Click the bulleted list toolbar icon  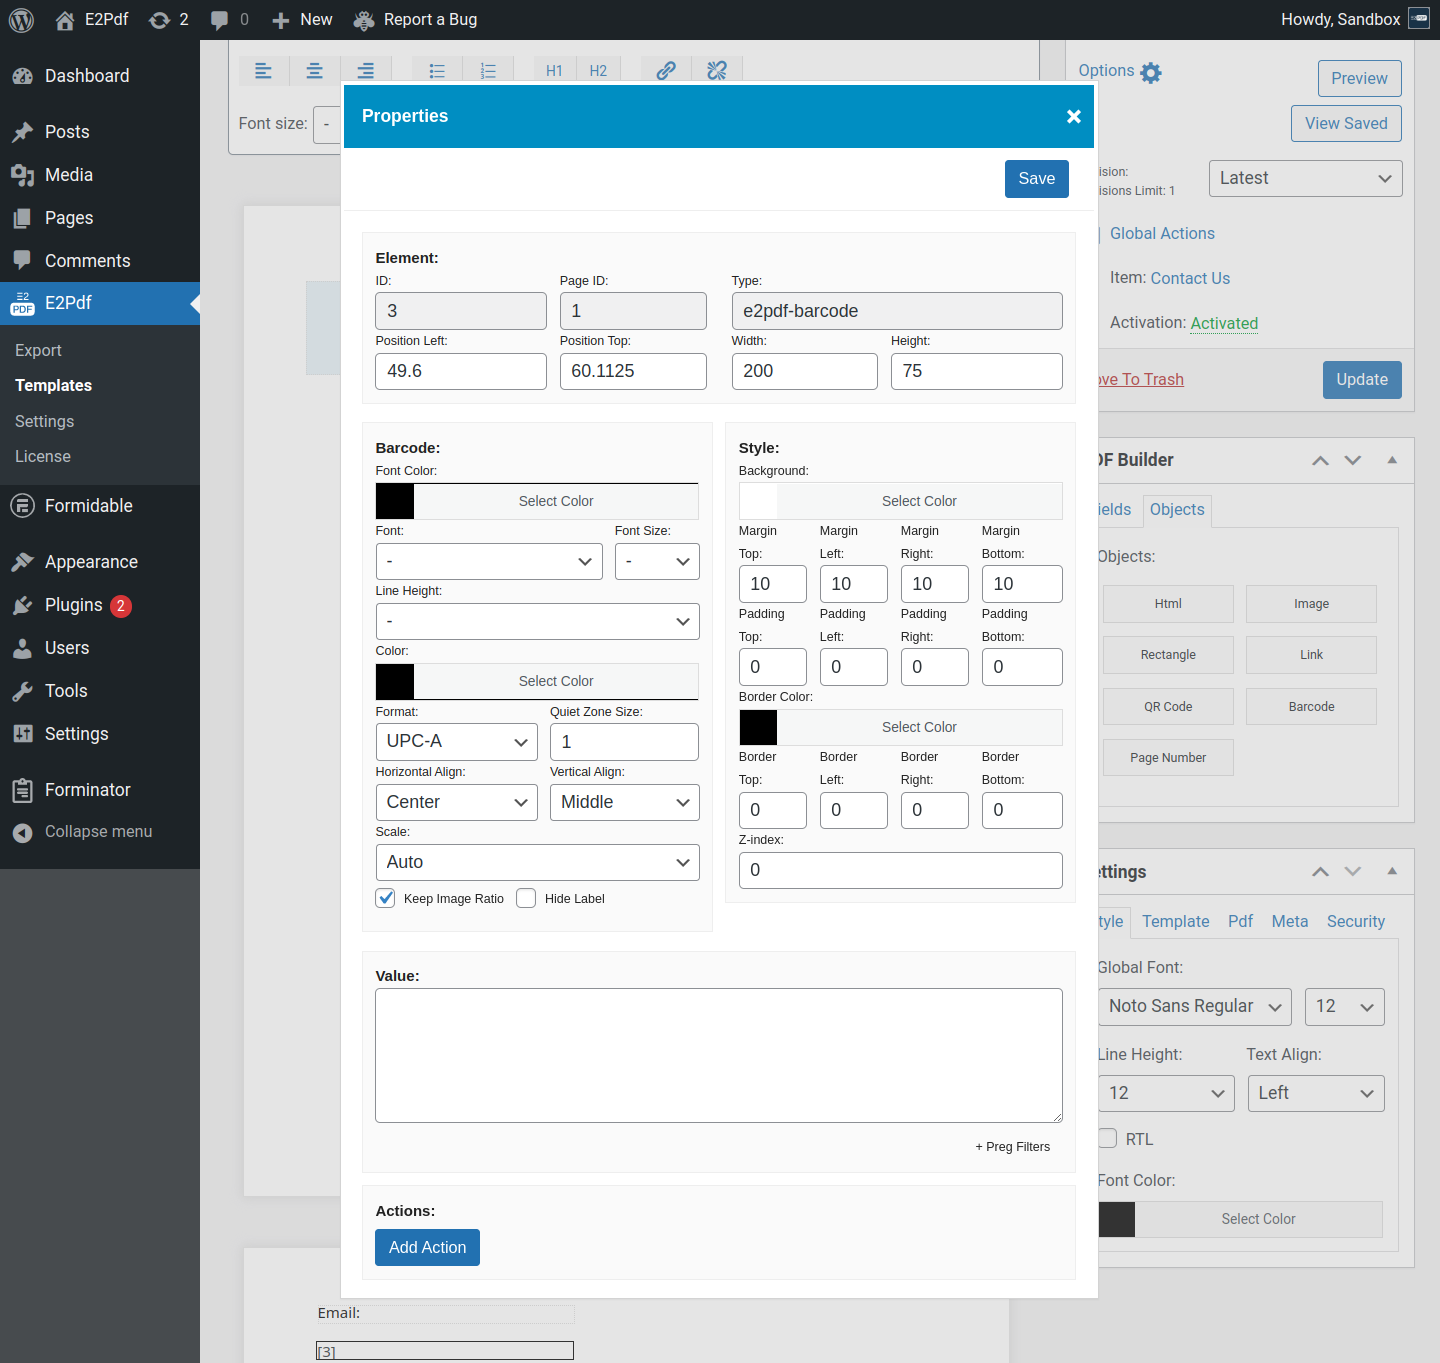[x=437, y=71]
